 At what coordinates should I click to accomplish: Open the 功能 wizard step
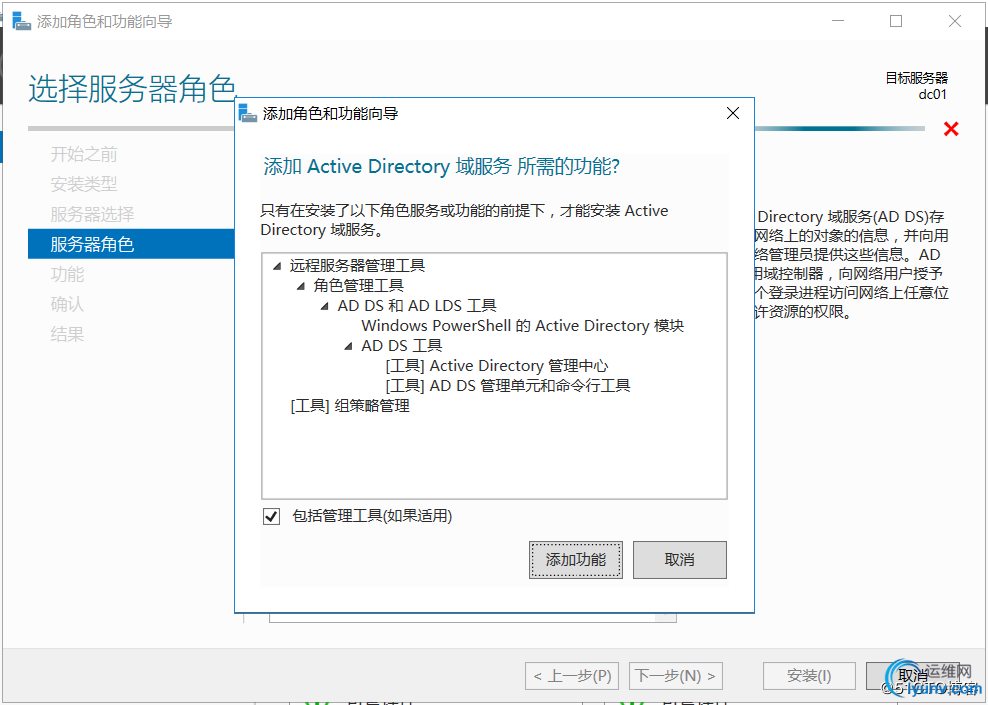click(x=67, y=274)
